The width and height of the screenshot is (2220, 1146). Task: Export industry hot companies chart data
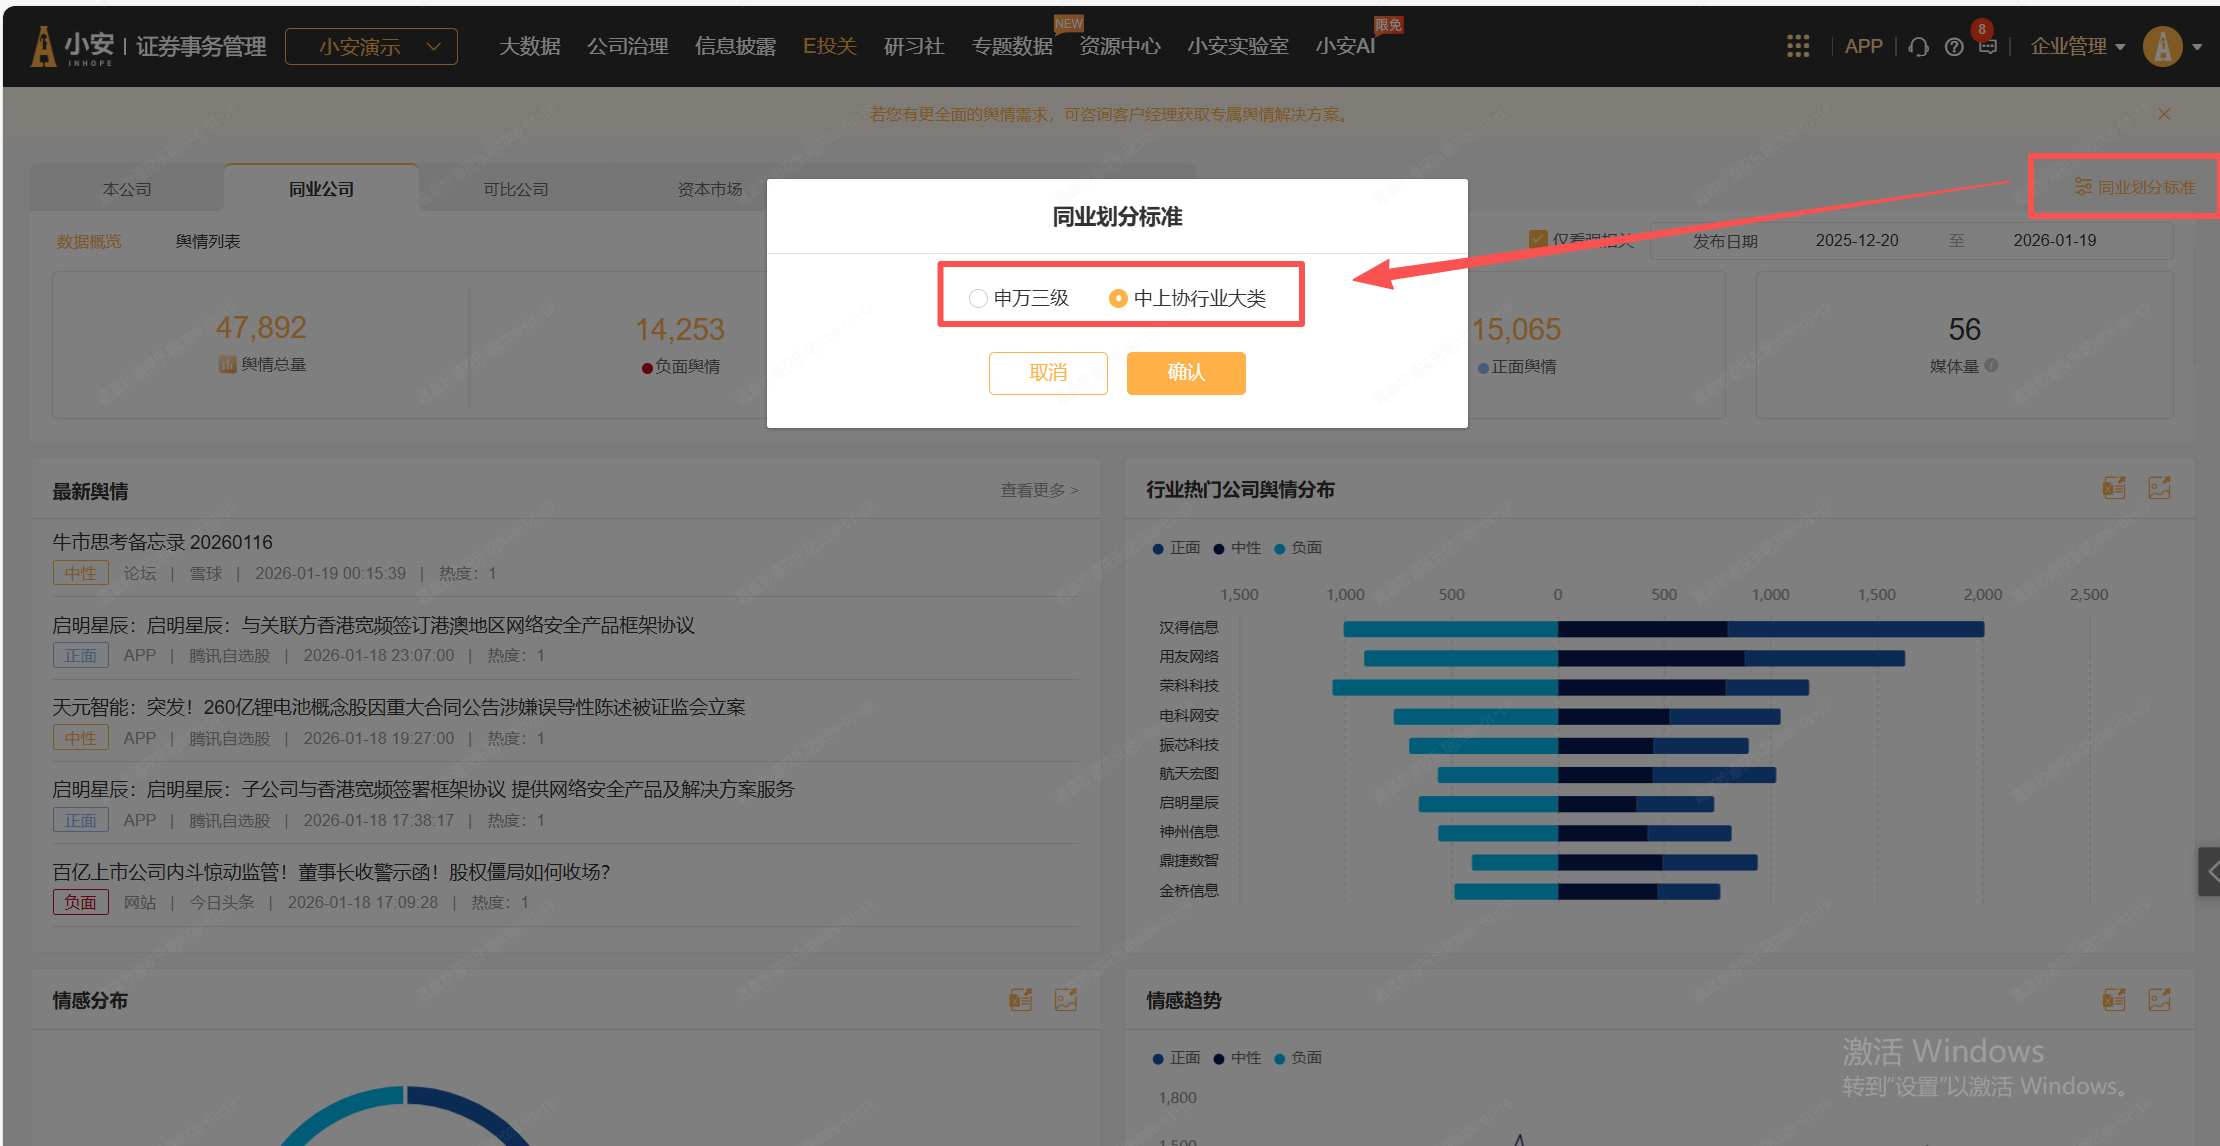2114,488
